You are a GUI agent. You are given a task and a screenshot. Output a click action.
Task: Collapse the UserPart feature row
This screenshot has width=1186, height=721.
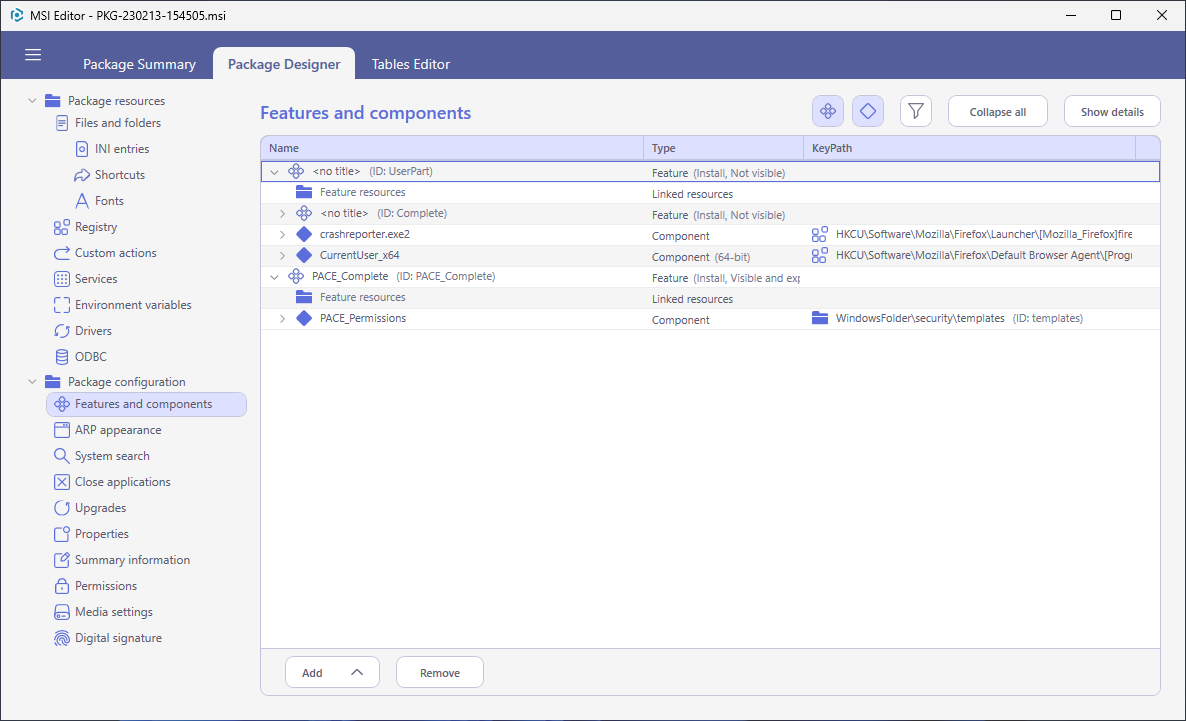275,172
